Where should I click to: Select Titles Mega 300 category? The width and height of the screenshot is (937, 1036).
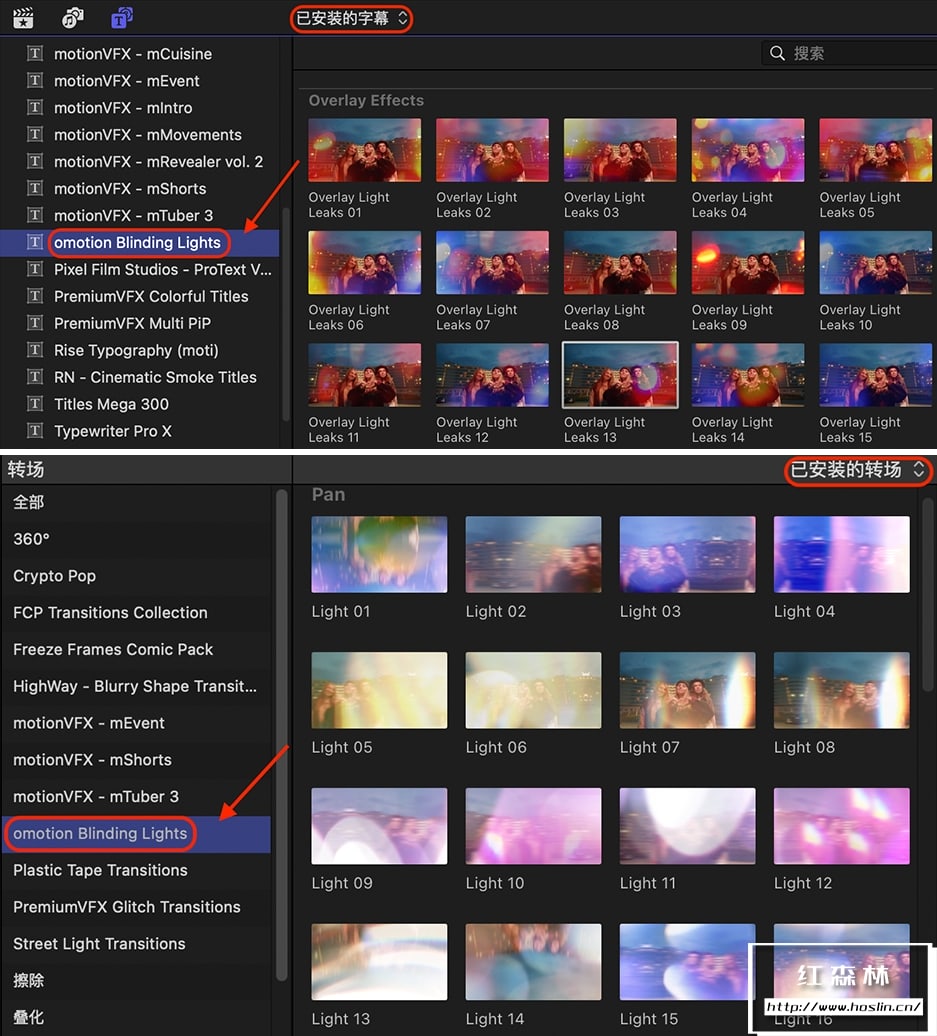click(139, 404)
